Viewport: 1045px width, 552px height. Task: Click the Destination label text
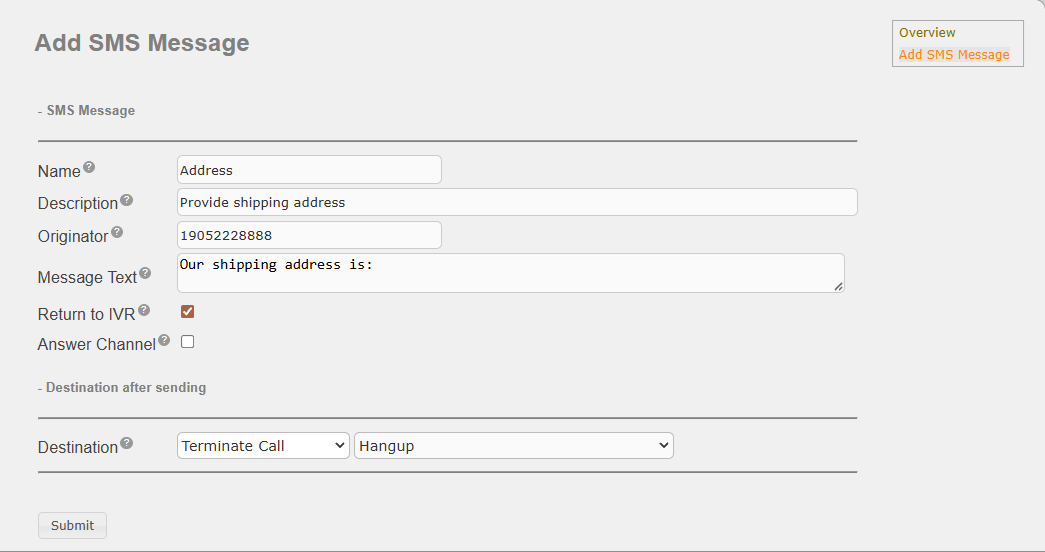click(78, 447)
